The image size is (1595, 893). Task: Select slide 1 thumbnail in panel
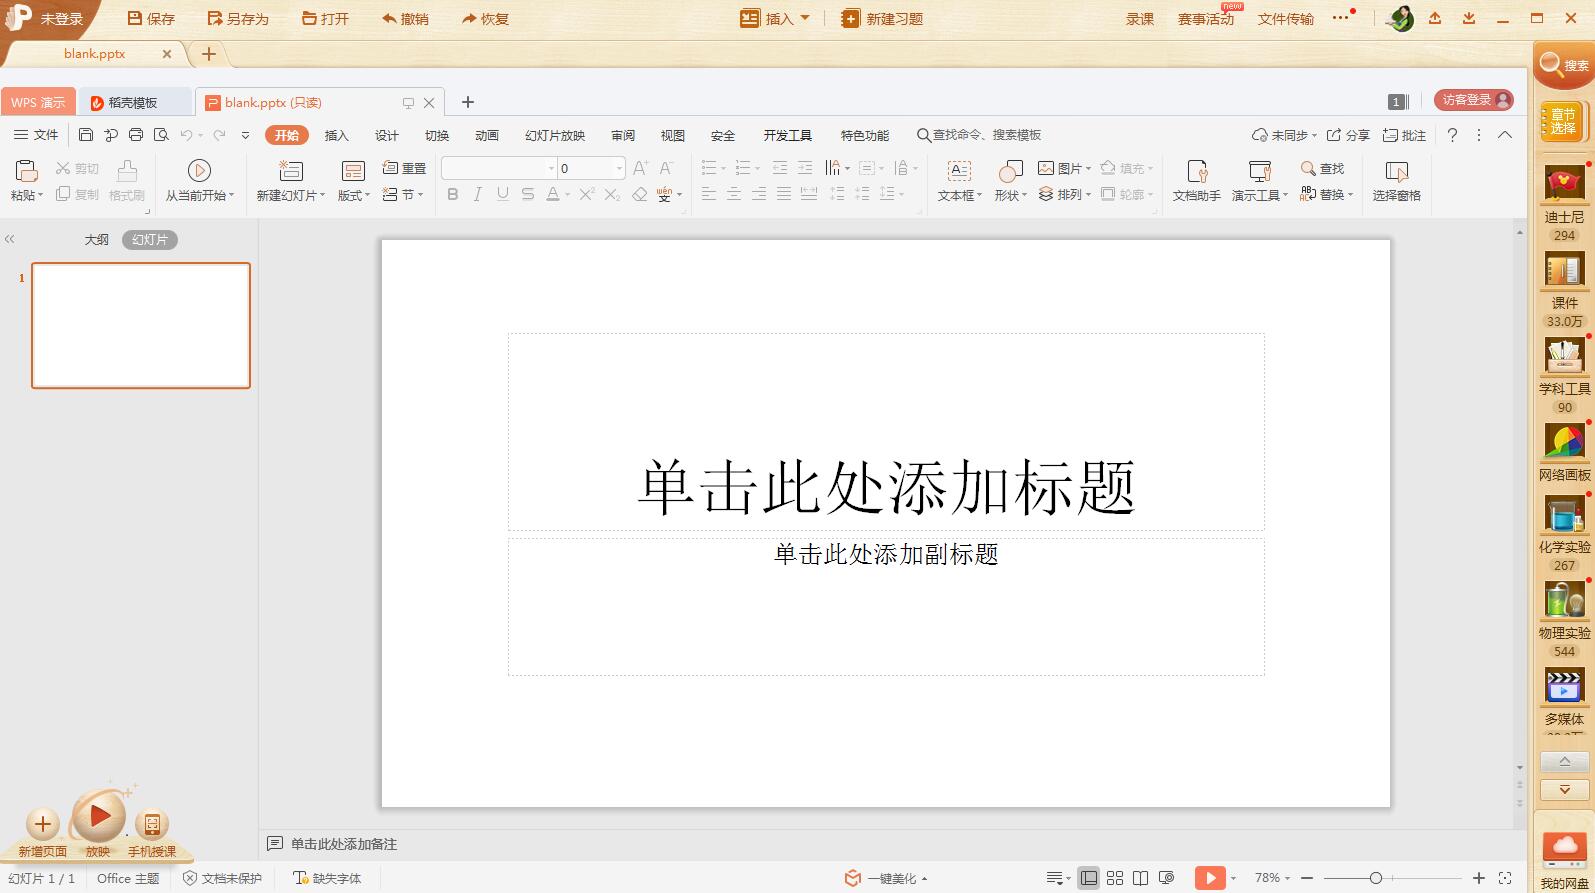(141, 325)
